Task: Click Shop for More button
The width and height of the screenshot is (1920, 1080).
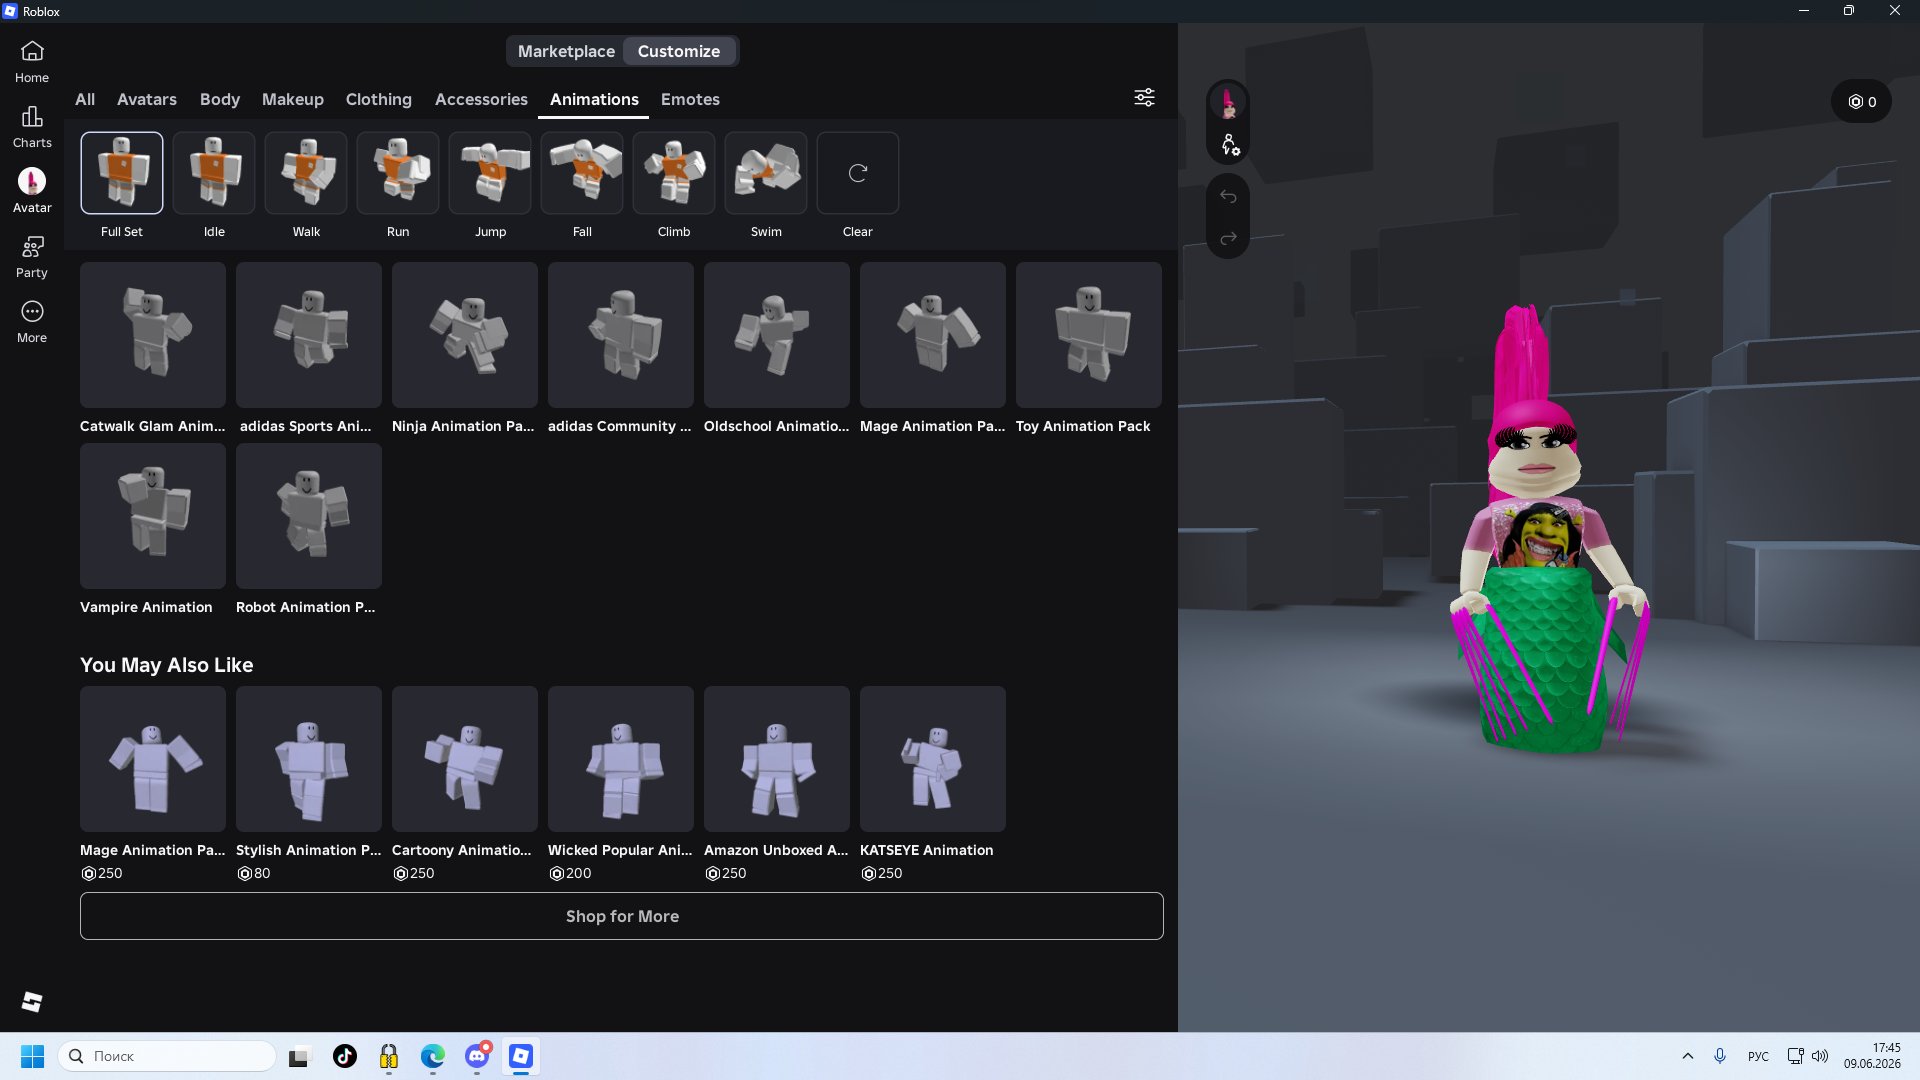Action: tap(622, 916)
